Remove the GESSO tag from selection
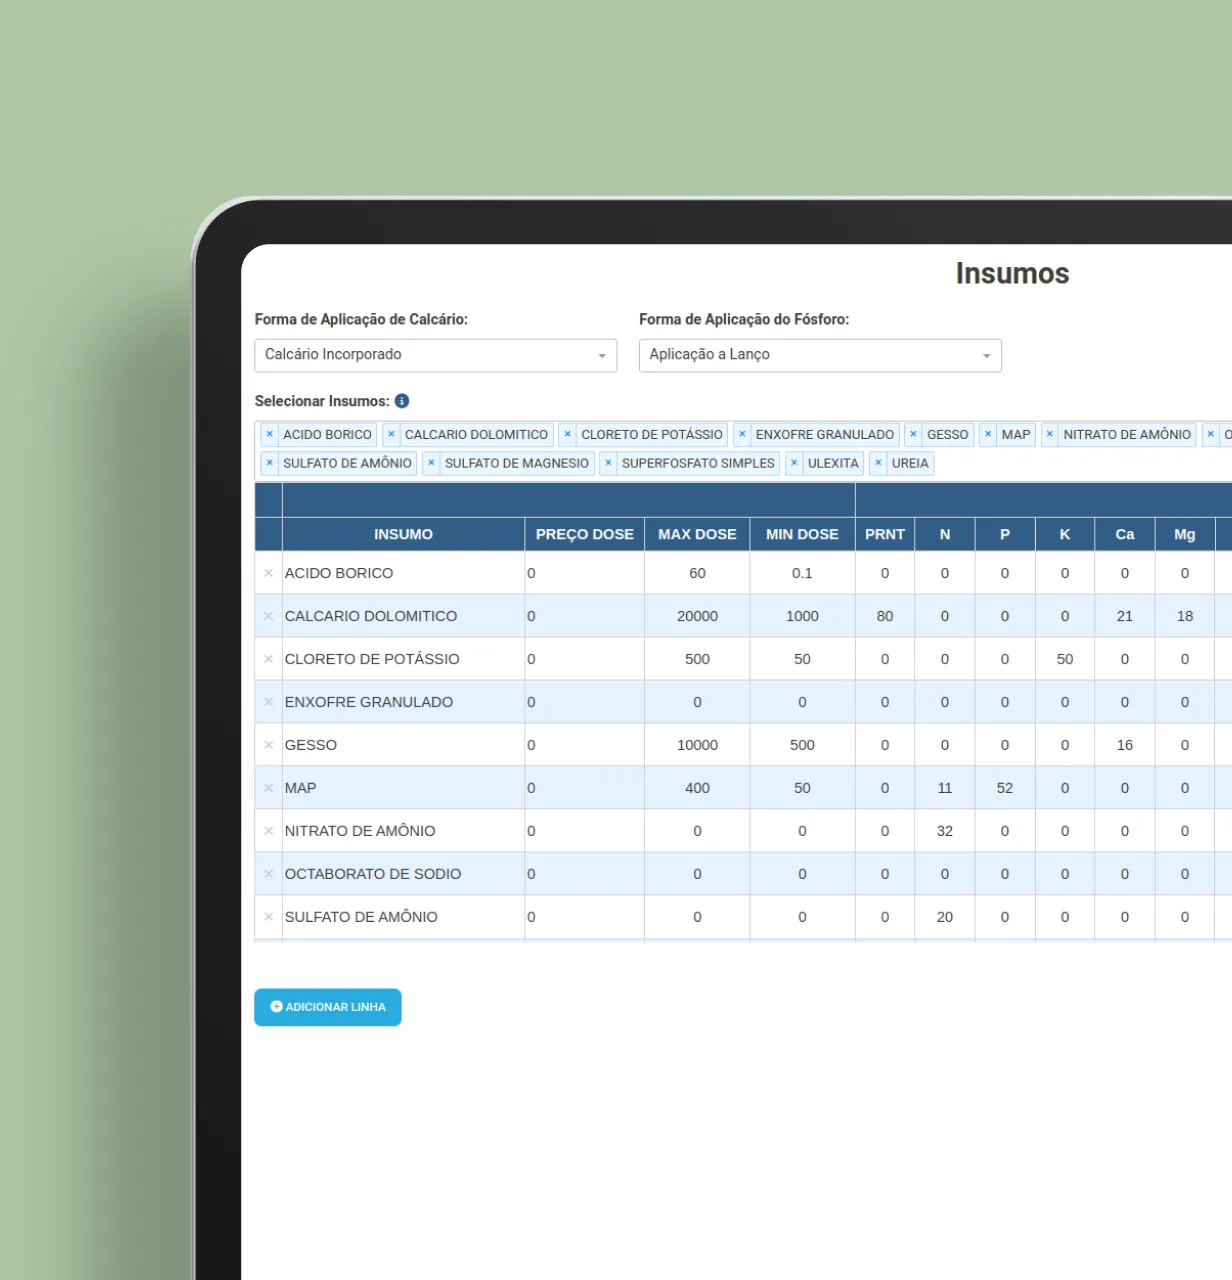Screen dimensions: 1232x1280 coord(913,434)
